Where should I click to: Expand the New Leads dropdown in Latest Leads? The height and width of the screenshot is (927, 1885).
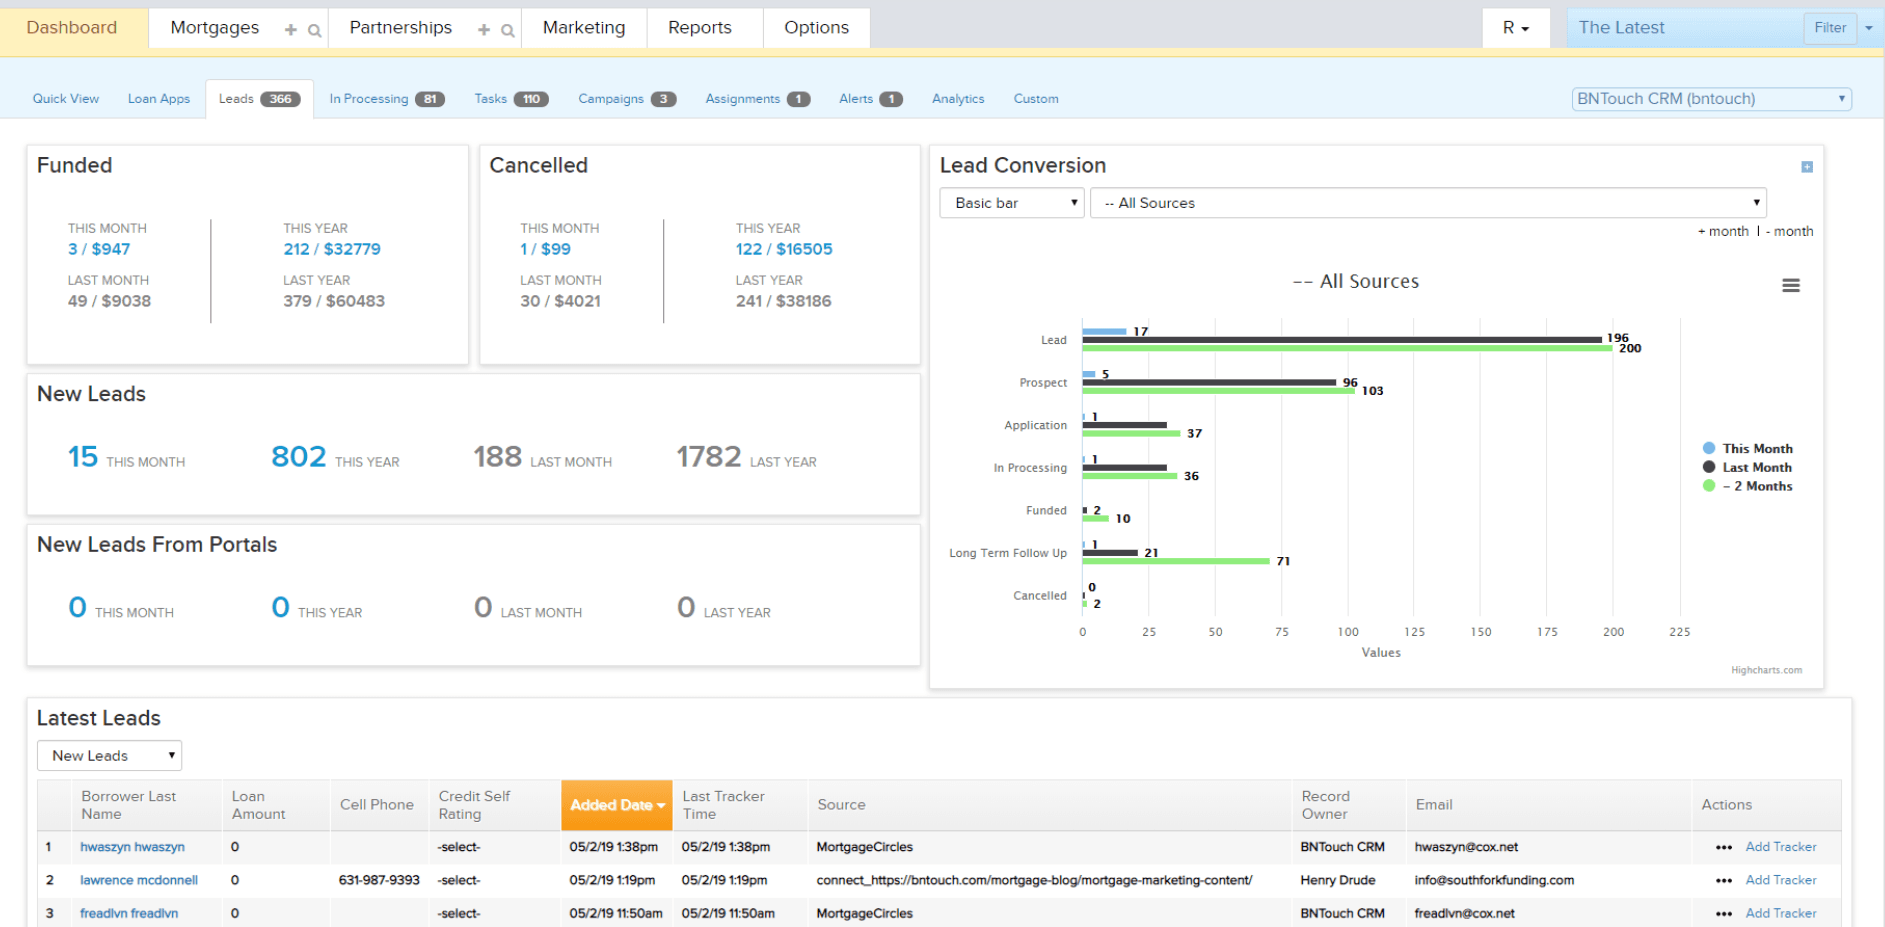coord(109,755)
